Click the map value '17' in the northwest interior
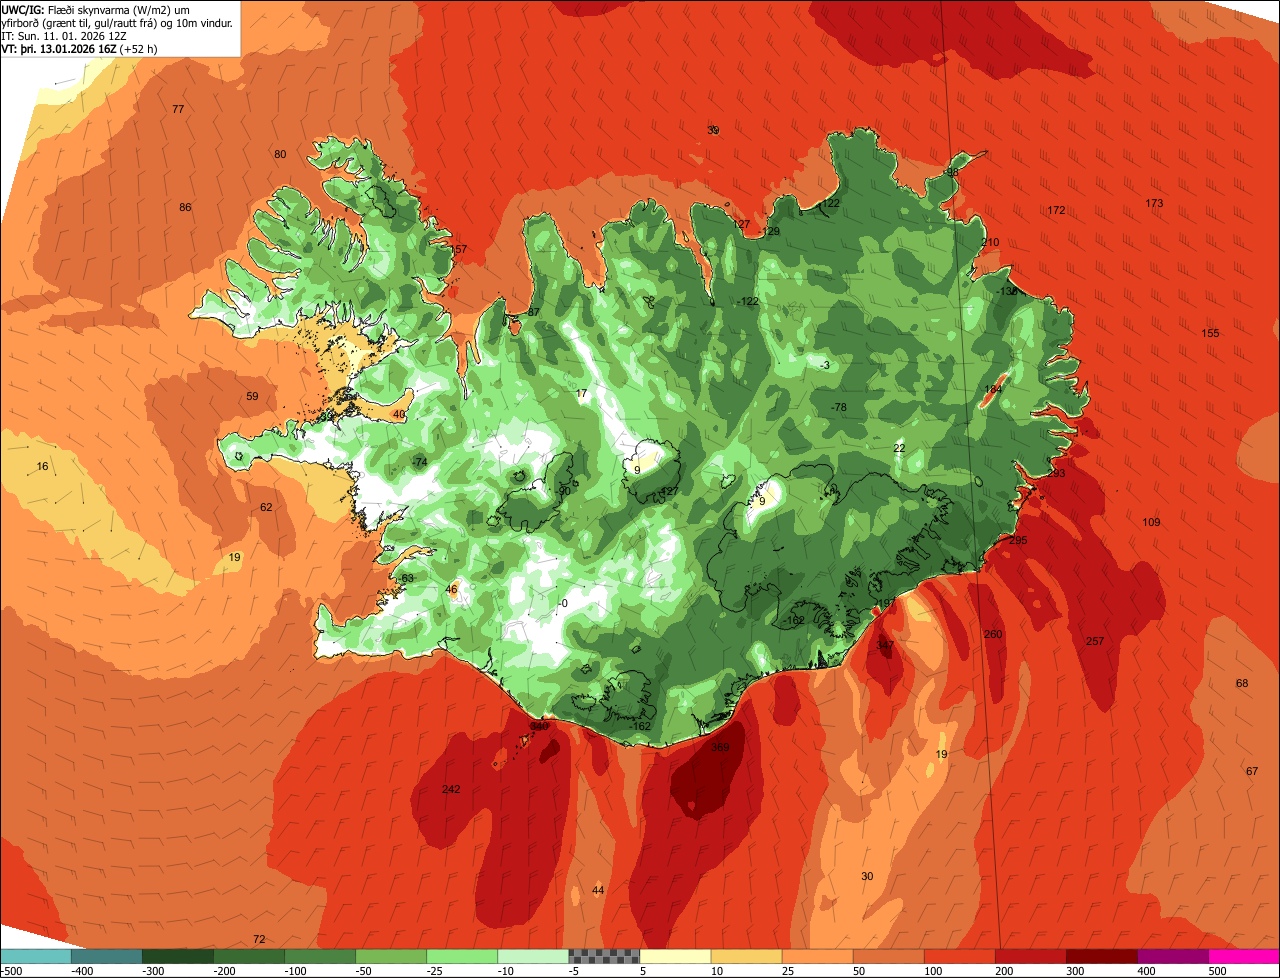1280x978 pixels. (x=582, y=393)
